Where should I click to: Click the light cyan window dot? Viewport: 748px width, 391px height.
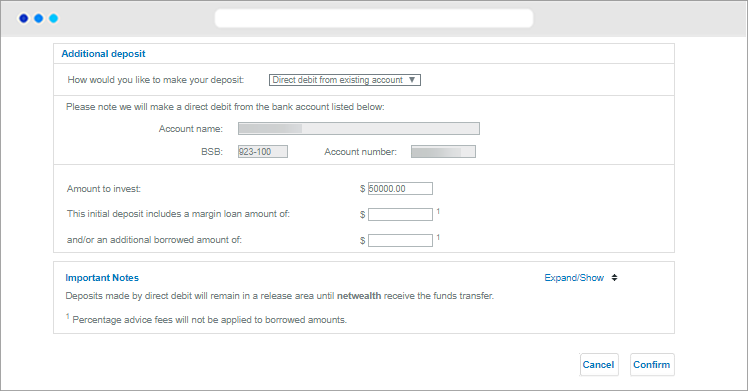click(x=54, y=18)
